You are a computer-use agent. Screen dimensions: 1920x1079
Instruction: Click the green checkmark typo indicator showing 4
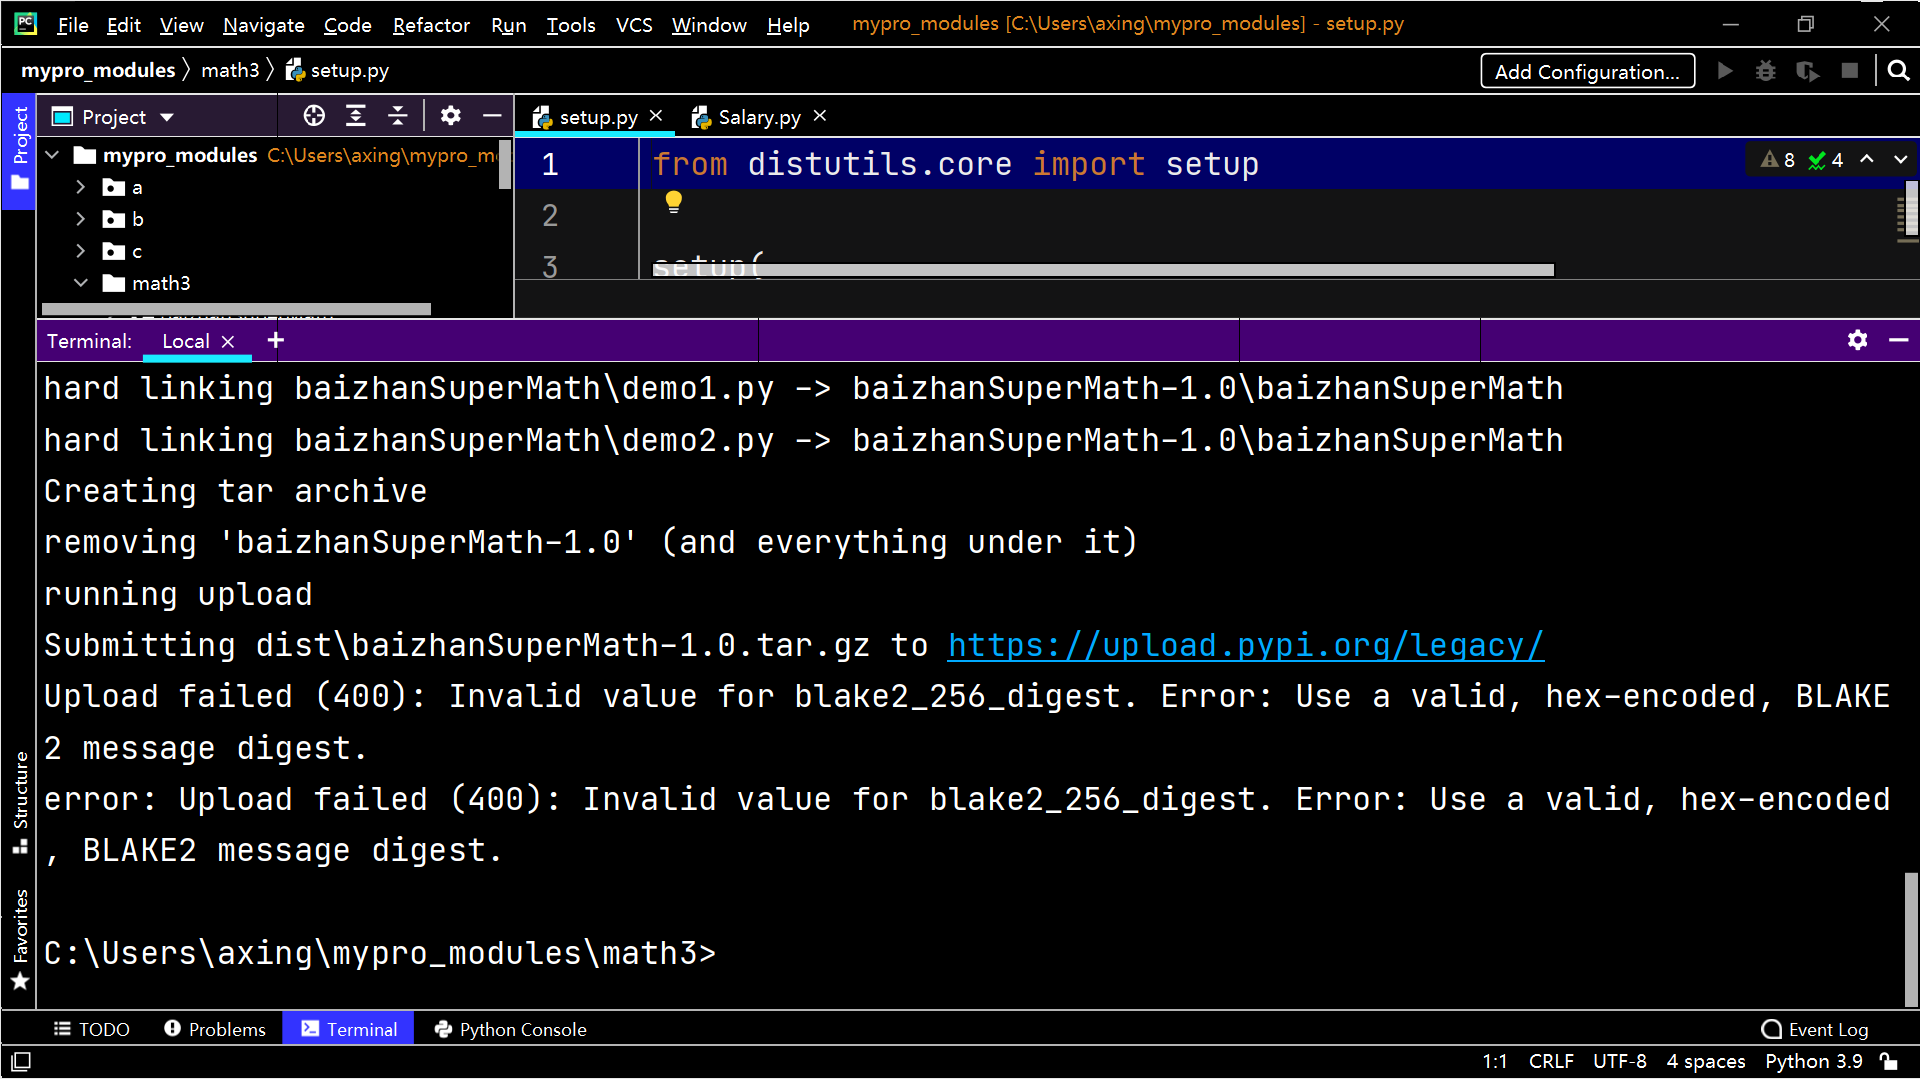tap(1826, 160)
